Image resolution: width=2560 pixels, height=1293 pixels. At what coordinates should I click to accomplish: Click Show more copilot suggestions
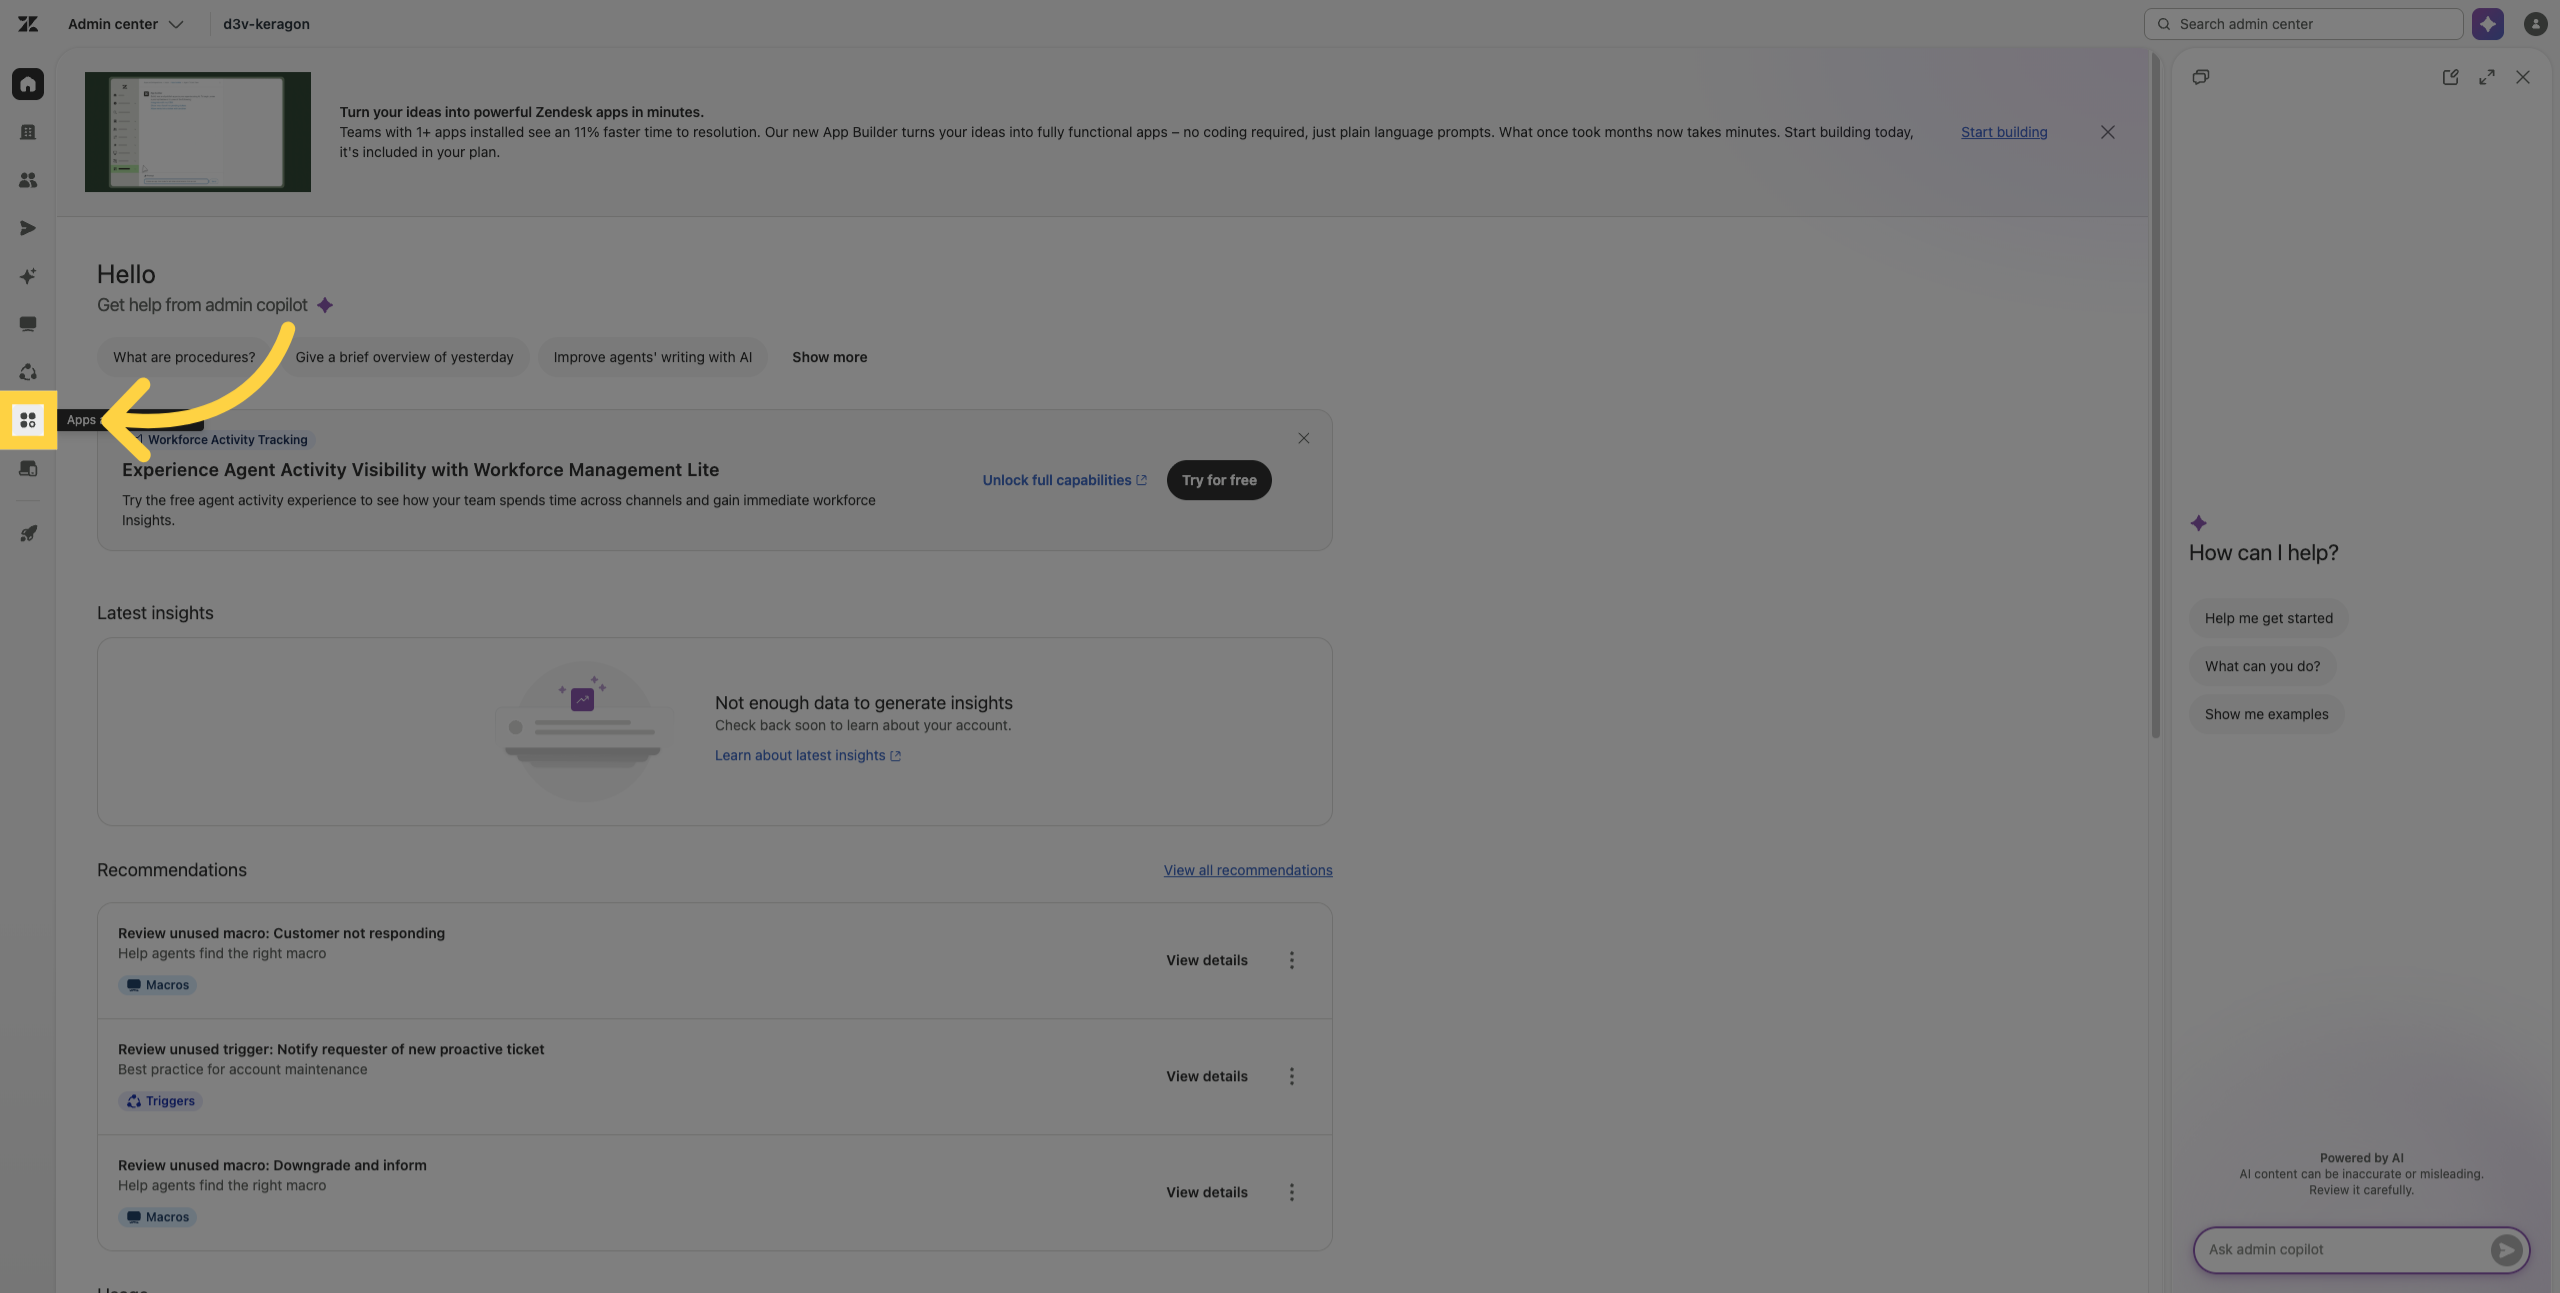(x=829, y=357)
